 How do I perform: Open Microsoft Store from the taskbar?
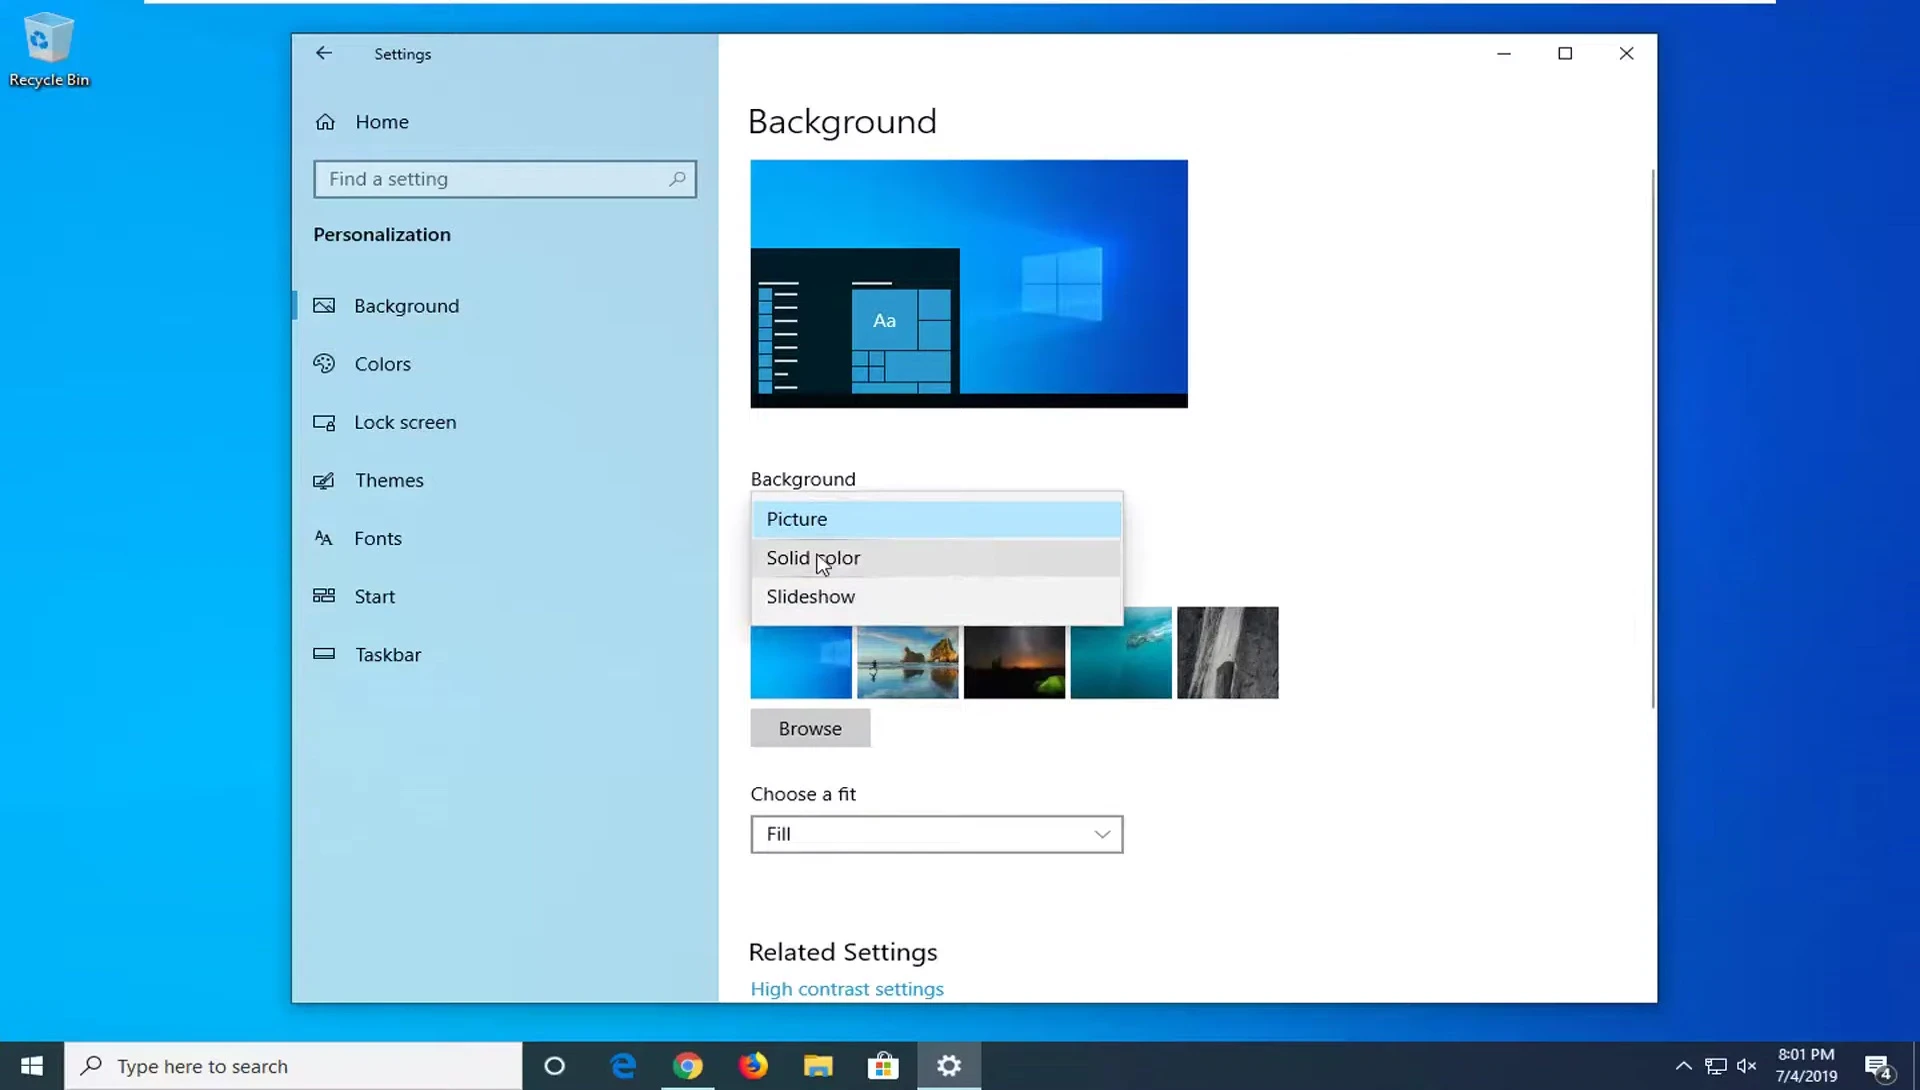pos(883,1066)
